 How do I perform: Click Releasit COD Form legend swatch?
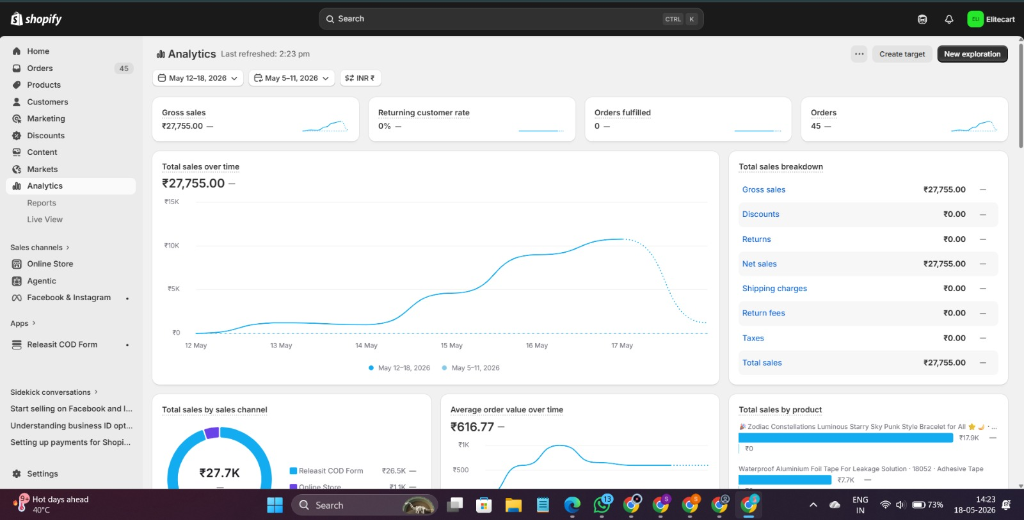click(x=293, y=470)
